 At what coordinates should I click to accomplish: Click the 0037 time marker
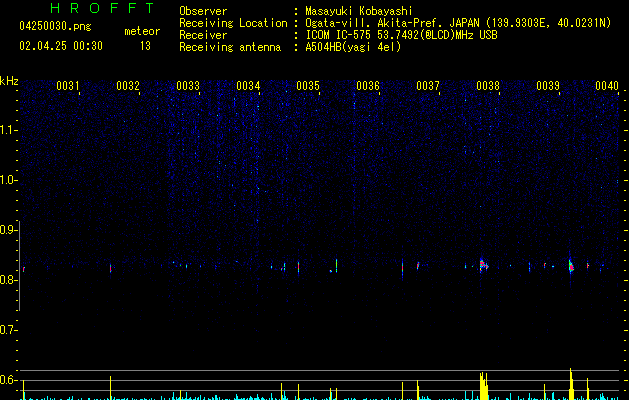pos(428,86)
